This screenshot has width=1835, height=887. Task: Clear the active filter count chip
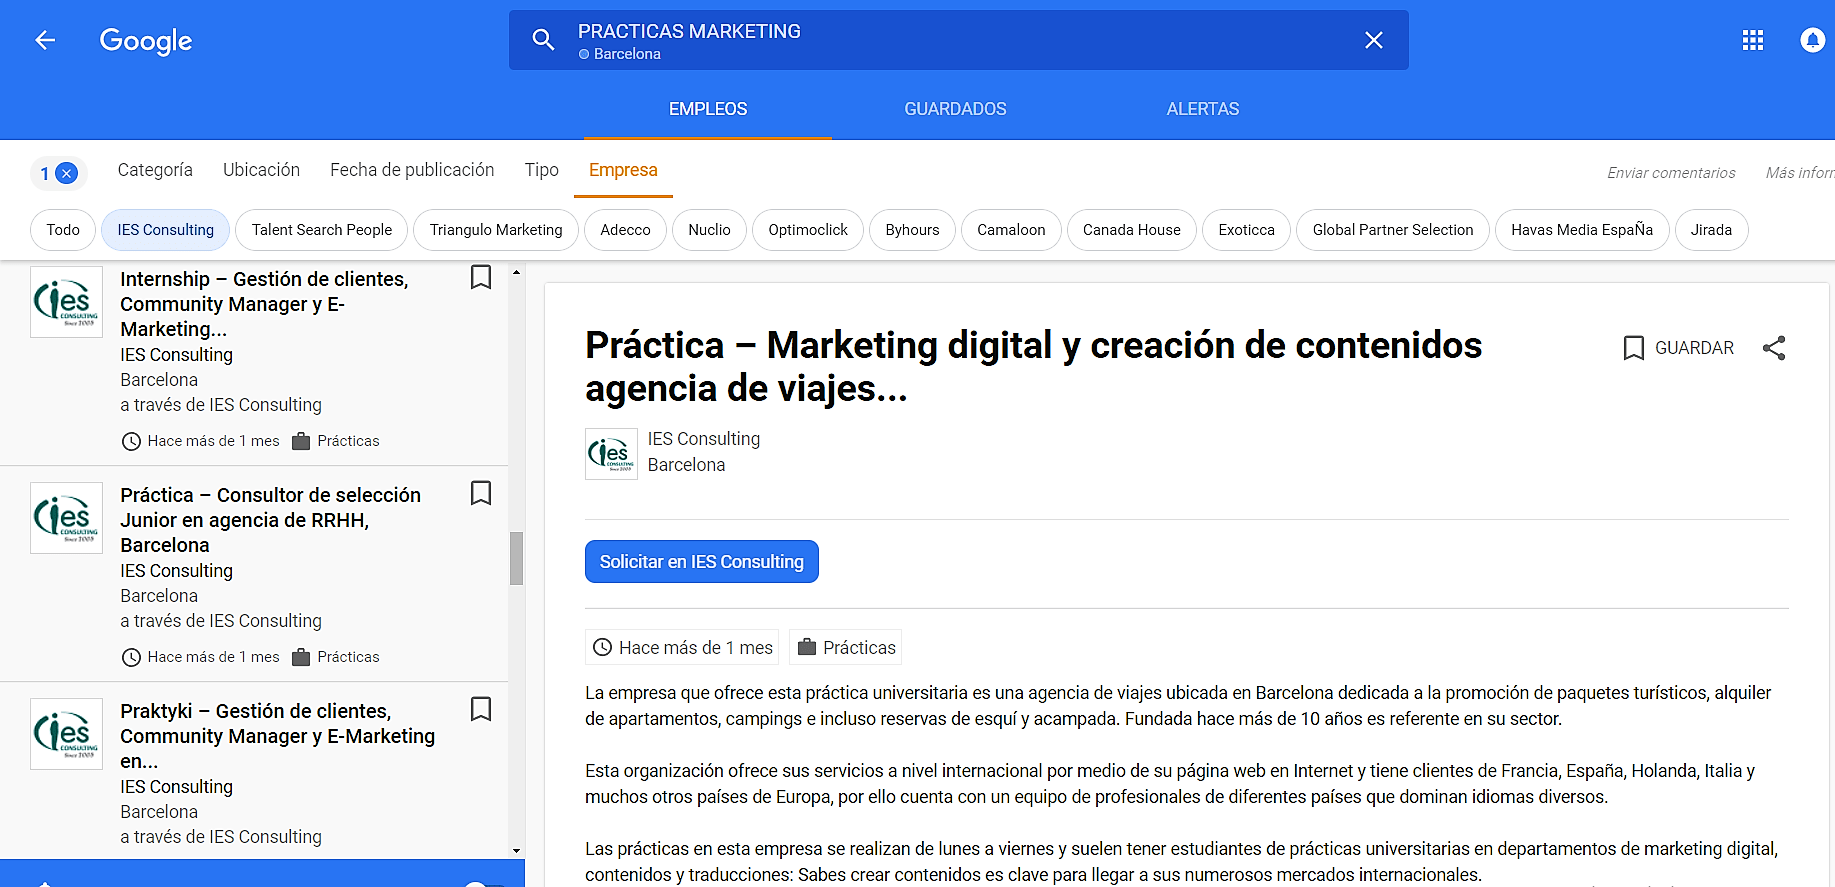66,174
